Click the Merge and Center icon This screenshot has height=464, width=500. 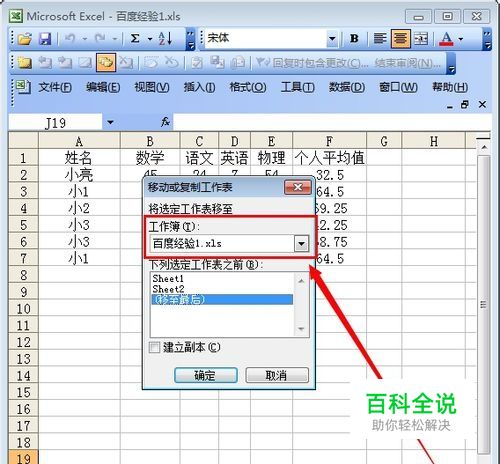coord(421,39)
